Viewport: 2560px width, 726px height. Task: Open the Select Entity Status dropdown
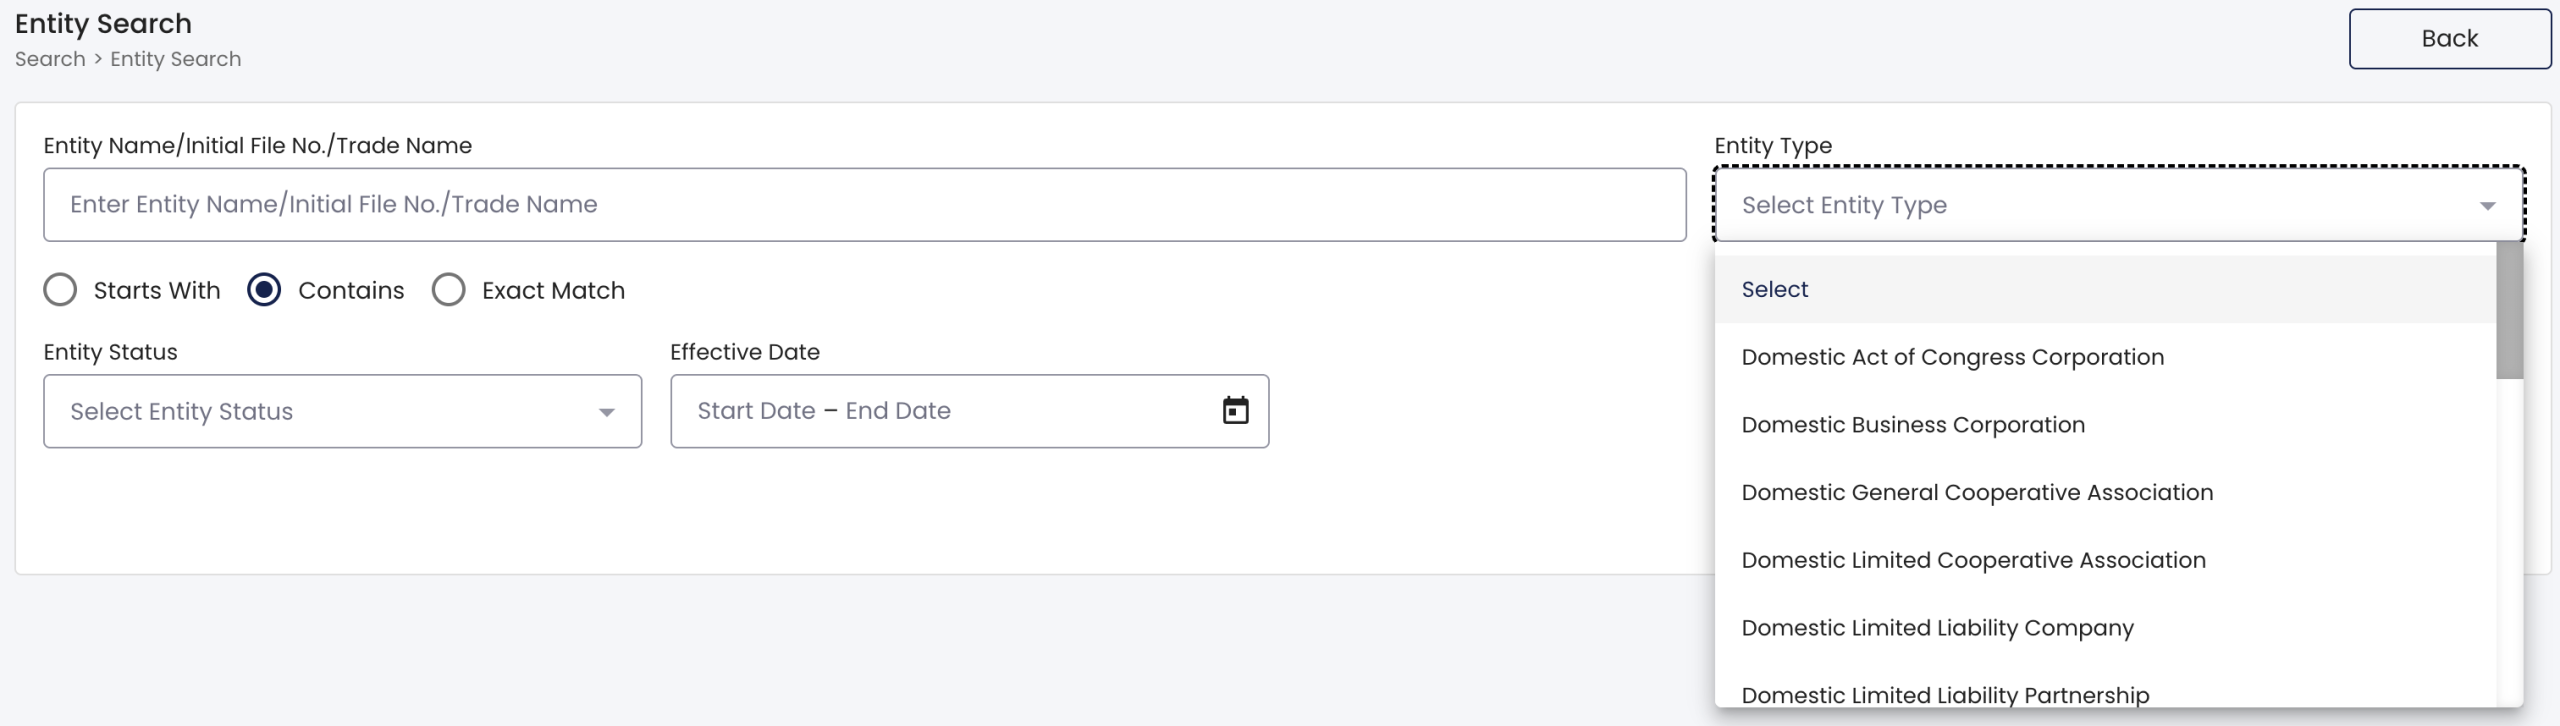click(x=342, y=411)
